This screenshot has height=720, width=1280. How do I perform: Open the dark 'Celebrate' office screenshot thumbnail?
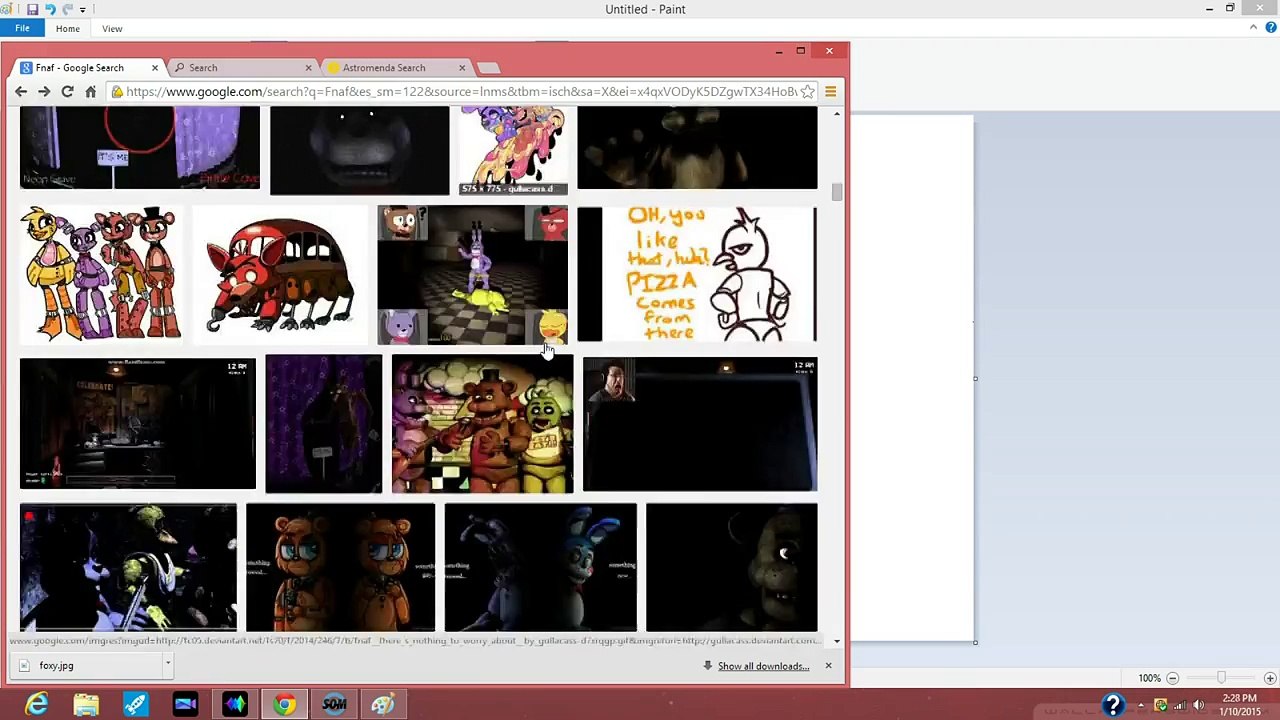(x=138, y=424)
